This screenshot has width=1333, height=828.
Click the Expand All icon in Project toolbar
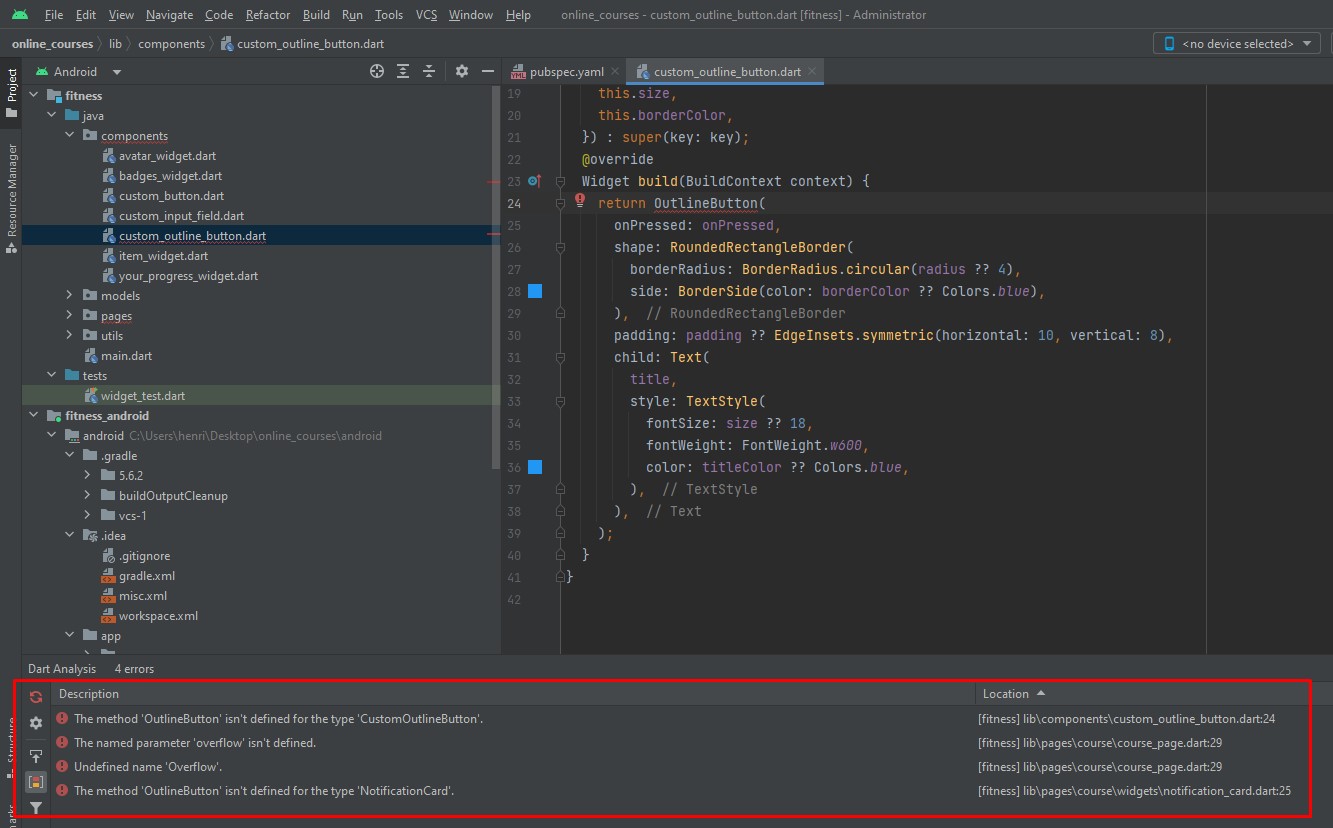[x=403, y=71]
